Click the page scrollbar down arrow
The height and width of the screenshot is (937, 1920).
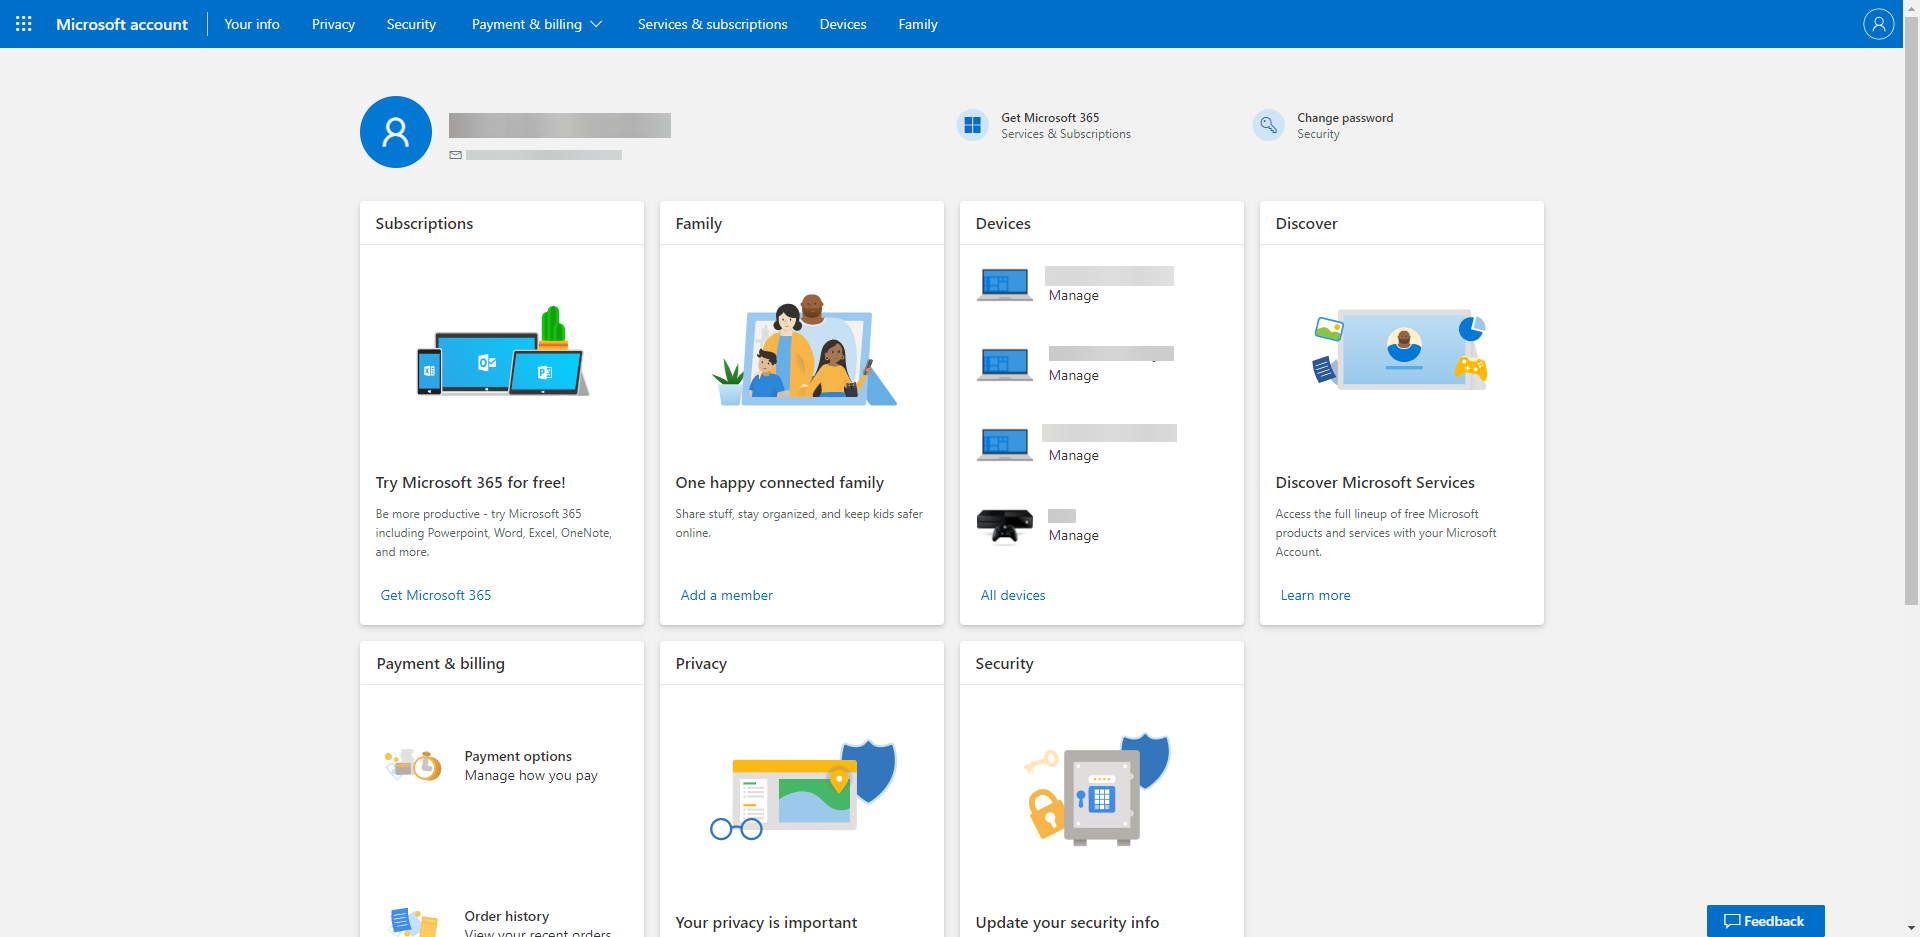pyautogui.click(x=1911, y=928)
